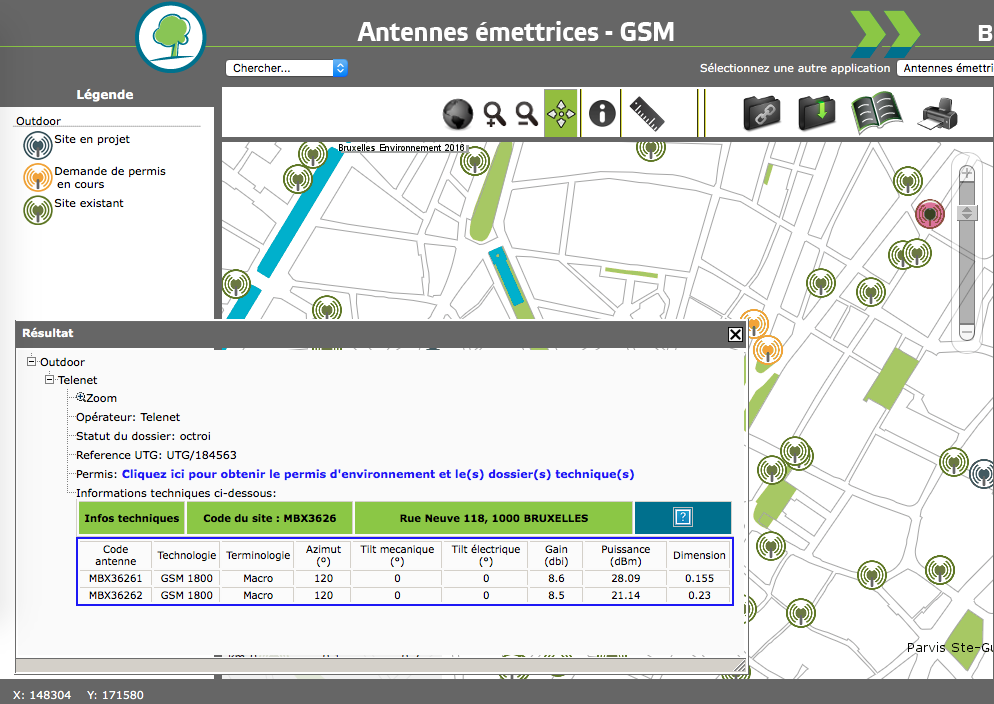Select antenna code MBX36261 cell
This screenshot has height=704, width=994.
tap(115, 578)
